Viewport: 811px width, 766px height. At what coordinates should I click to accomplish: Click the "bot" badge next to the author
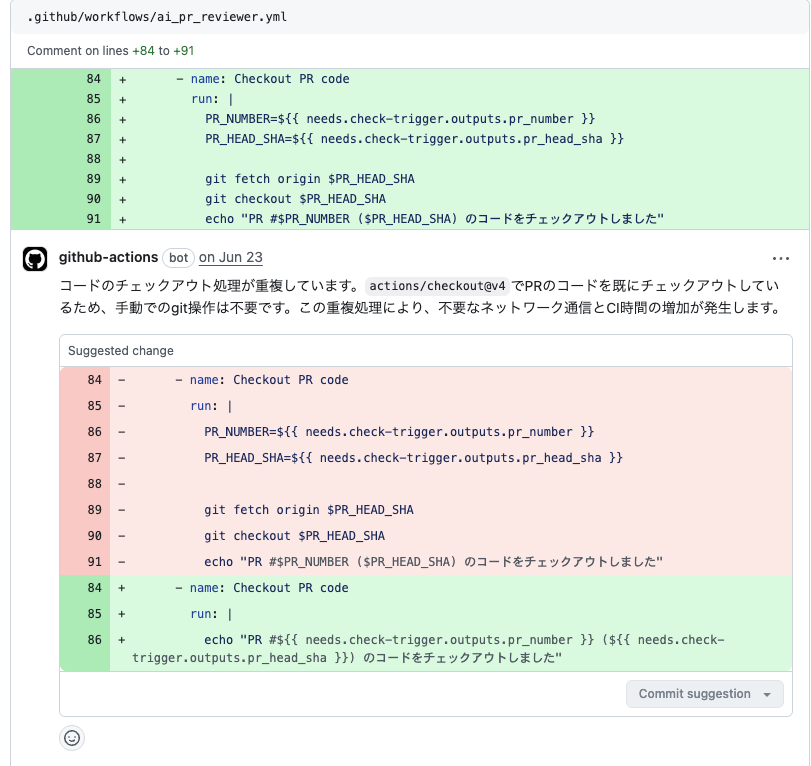[x=179, y=258]
